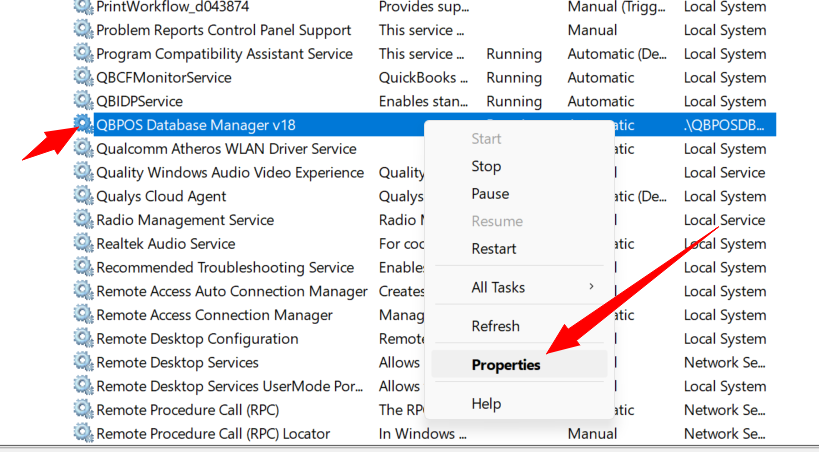Image resolution: width=819 pixels, height=452 pixels.
Task: Select the Remote Desktop Configuration name
Action: click(x=197, y=339)
